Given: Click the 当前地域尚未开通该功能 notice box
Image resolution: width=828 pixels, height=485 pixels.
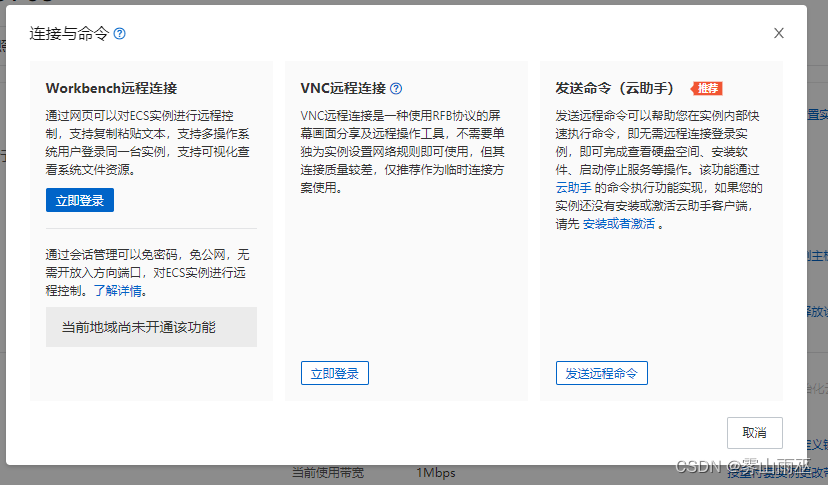Looking at the screenshot, I should 152,327.
